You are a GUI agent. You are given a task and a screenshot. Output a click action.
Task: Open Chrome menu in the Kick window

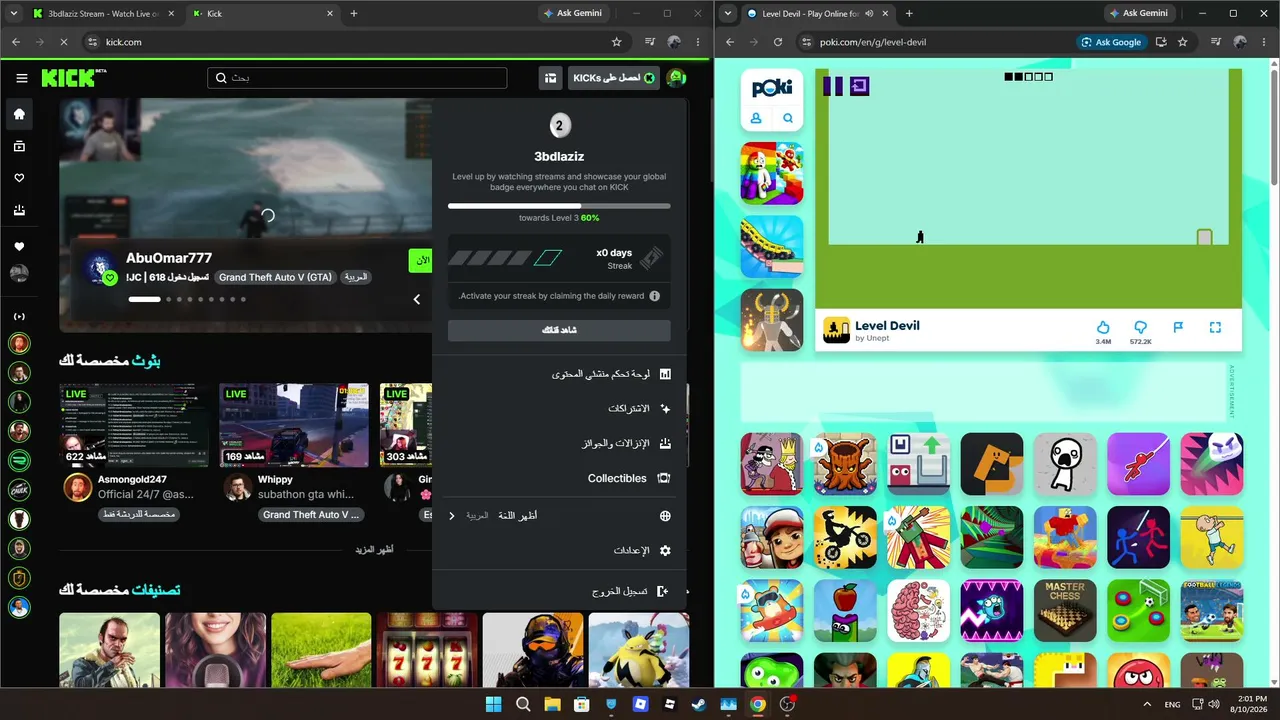click(697, 42)
